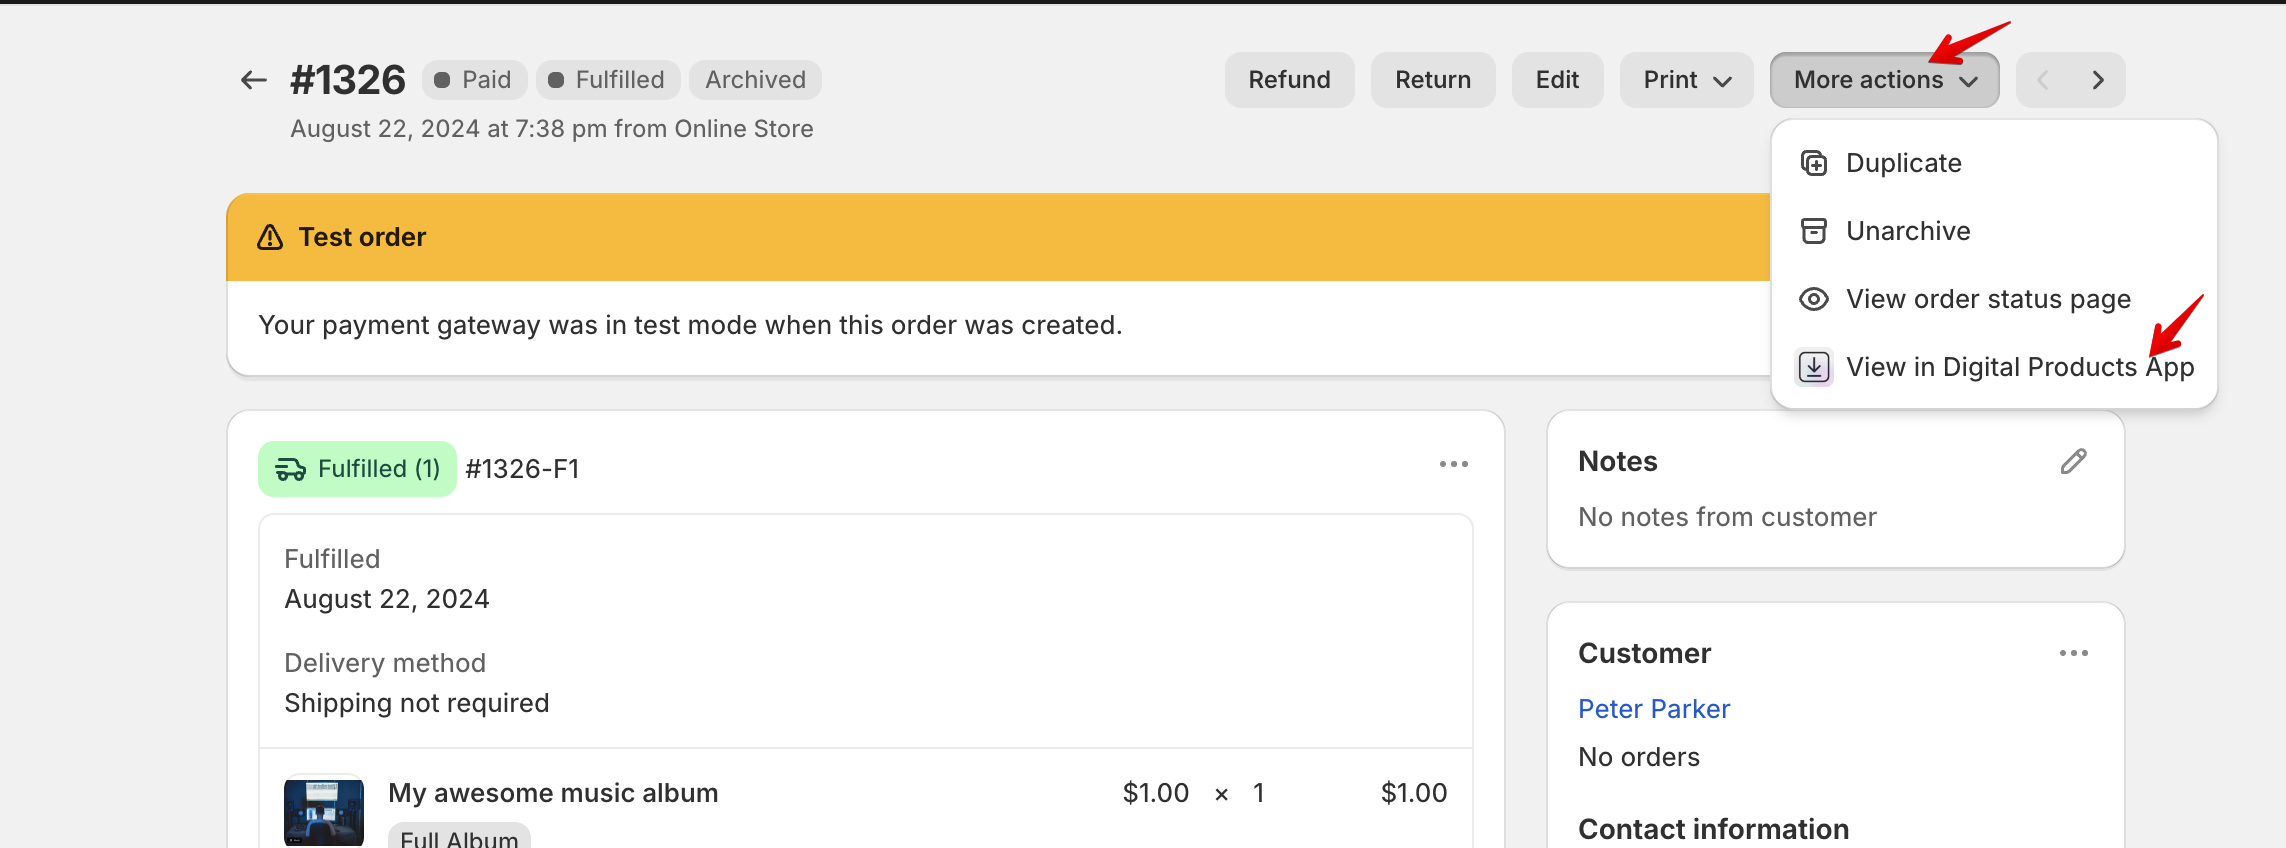This screenshot has height=848, width=2286.
Task: Click the back arrow to return to orders
Action: (x=252, y=79)
